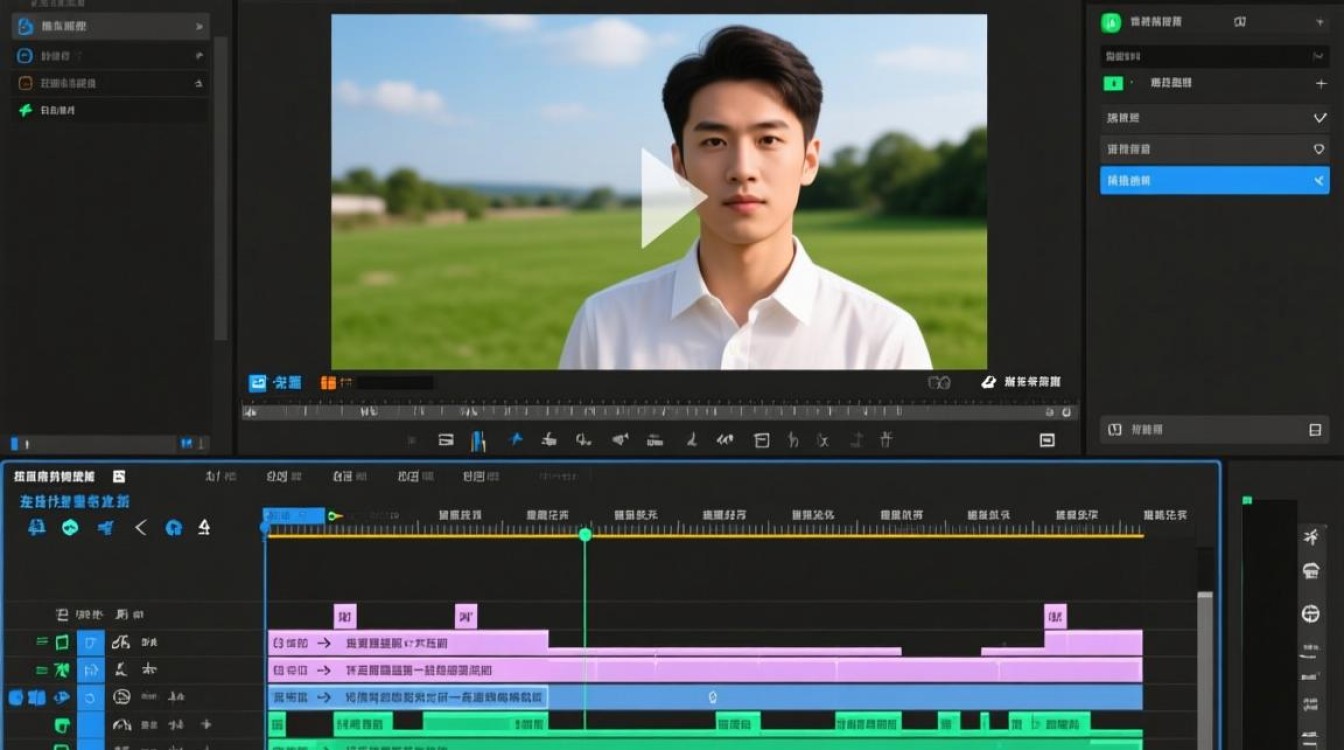The height and width of the screenshot is (750, 1344).
Task: Select the blue highlighted row in the right panel
Action: (1214, 180)
